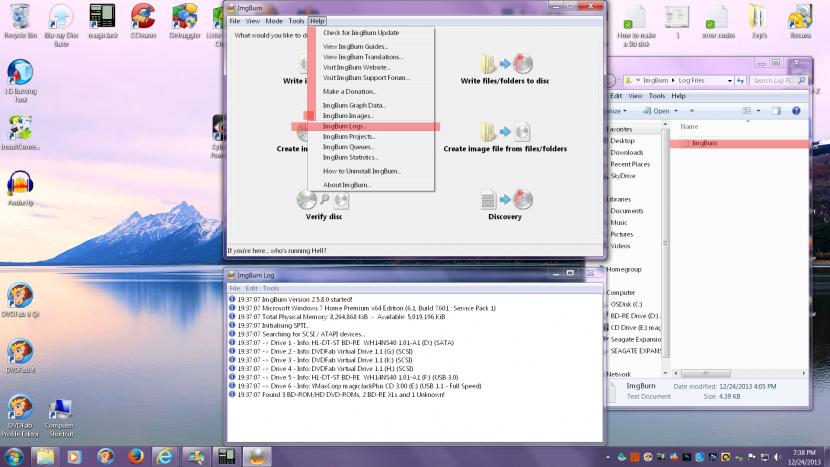Image resolution: width=830 pixels, height=467 pixels.
Task: Click the volume icon in system tray
Action: [777, 457]
